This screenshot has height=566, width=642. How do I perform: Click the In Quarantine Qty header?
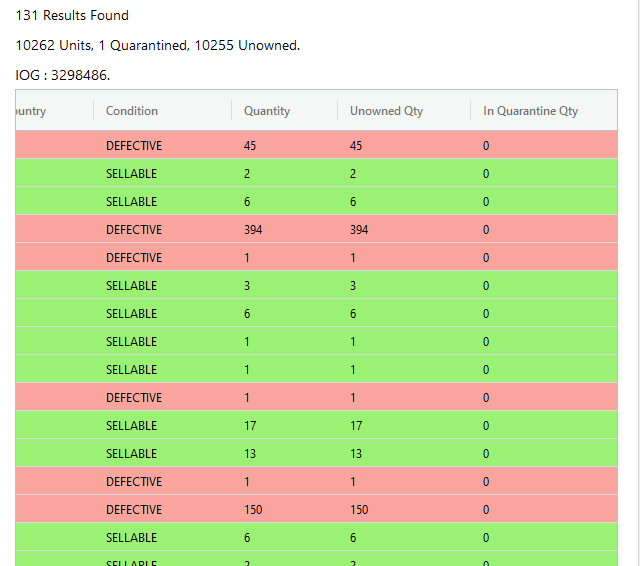(x=530, y=111)
